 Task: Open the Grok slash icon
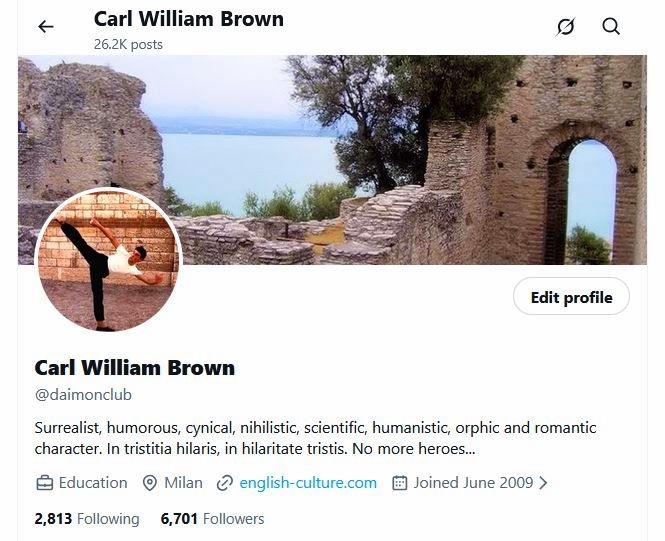pos(565,27)
